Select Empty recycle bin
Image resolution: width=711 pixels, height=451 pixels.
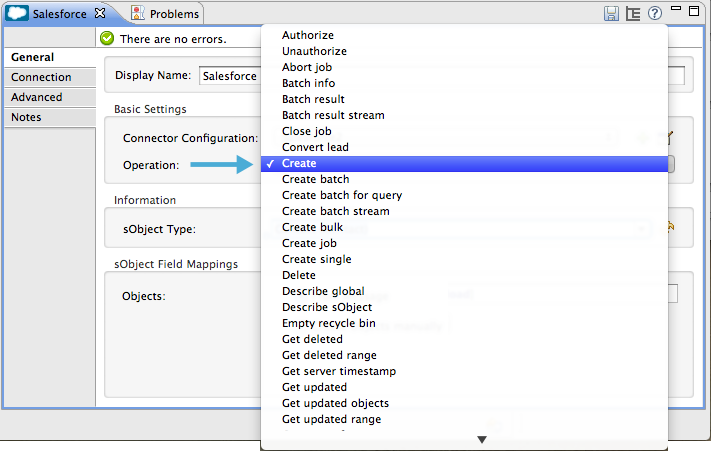(464, 323)
